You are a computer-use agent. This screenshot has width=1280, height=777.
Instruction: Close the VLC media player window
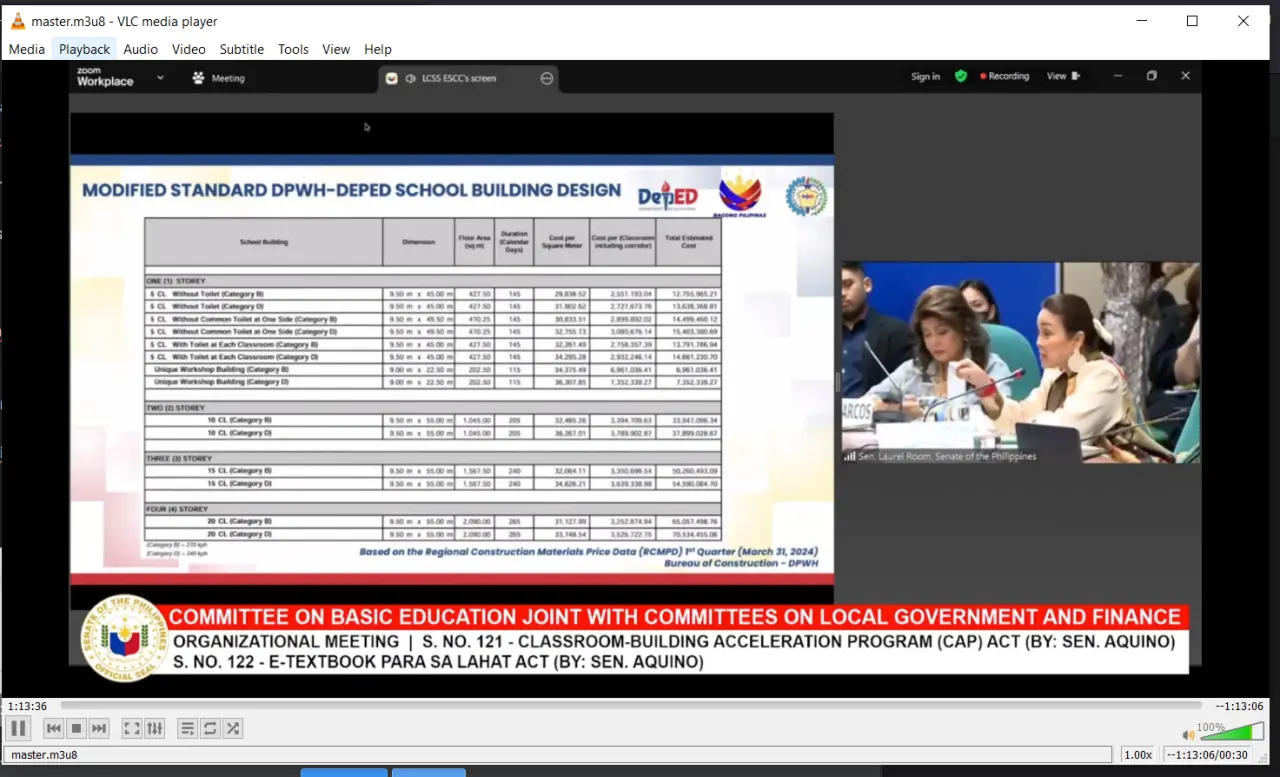tap(1243, 21)
